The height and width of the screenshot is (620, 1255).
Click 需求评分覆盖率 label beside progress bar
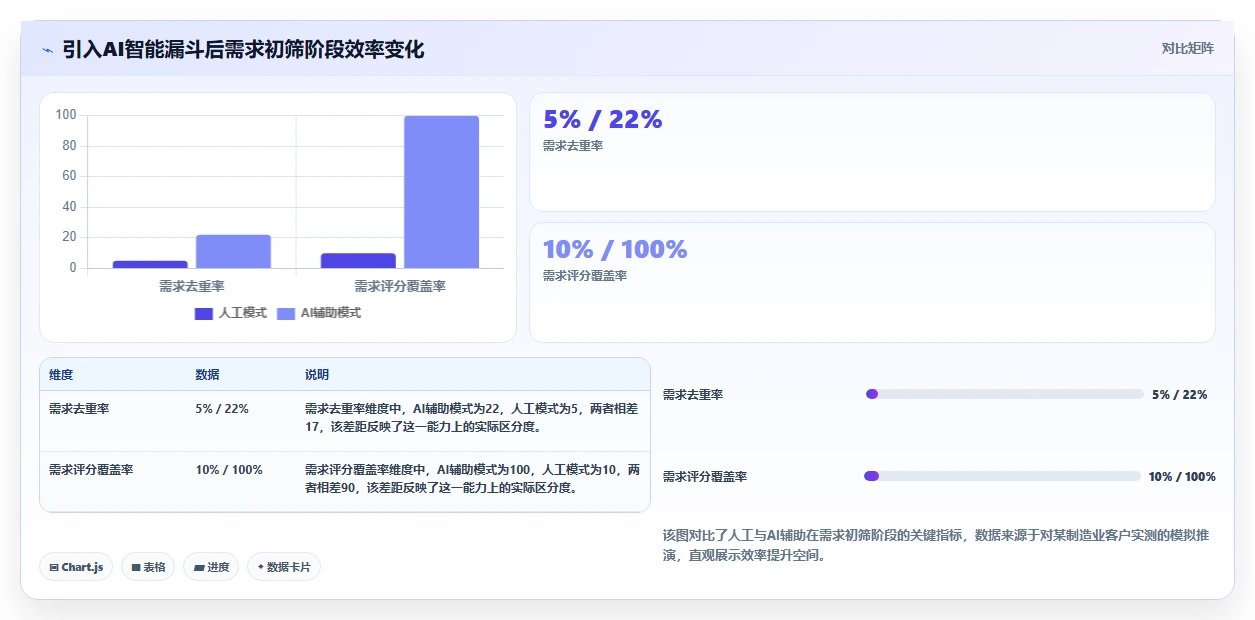point(705,477)
